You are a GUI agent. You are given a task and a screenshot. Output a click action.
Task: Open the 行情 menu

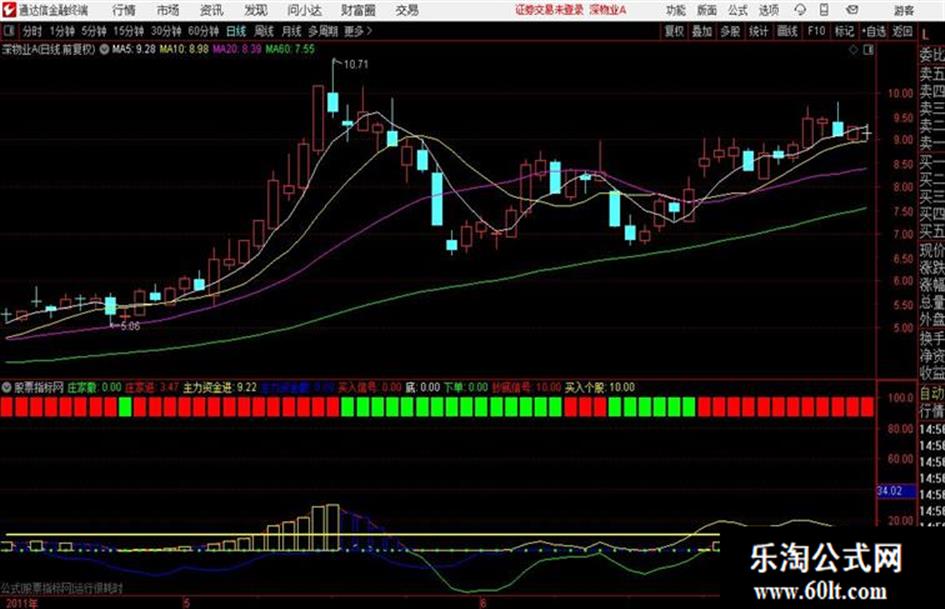(x=124, y=10)
